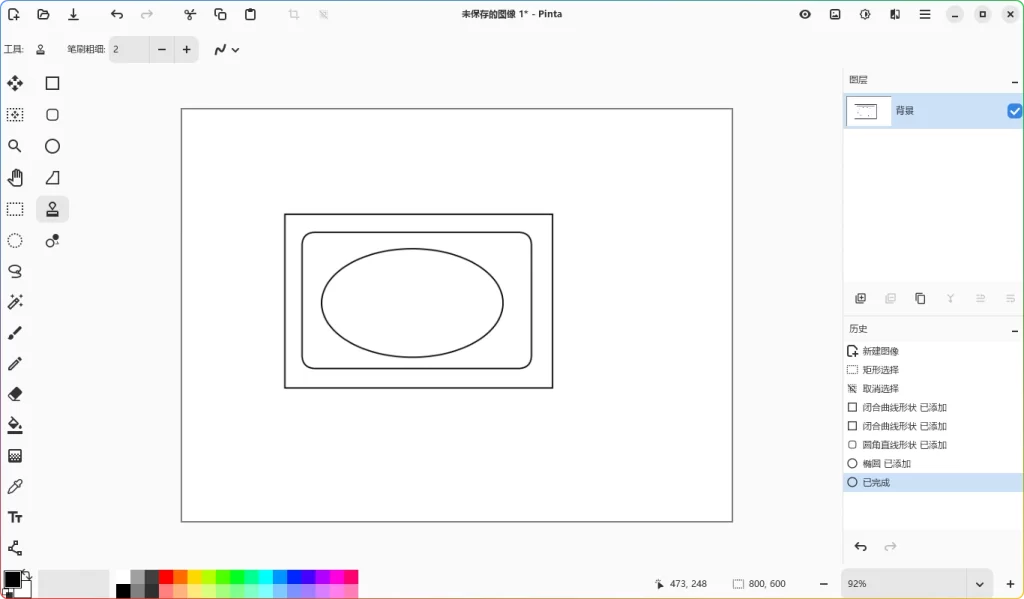
Task: Click the undo button below history list
Action: tap(860, 547)
